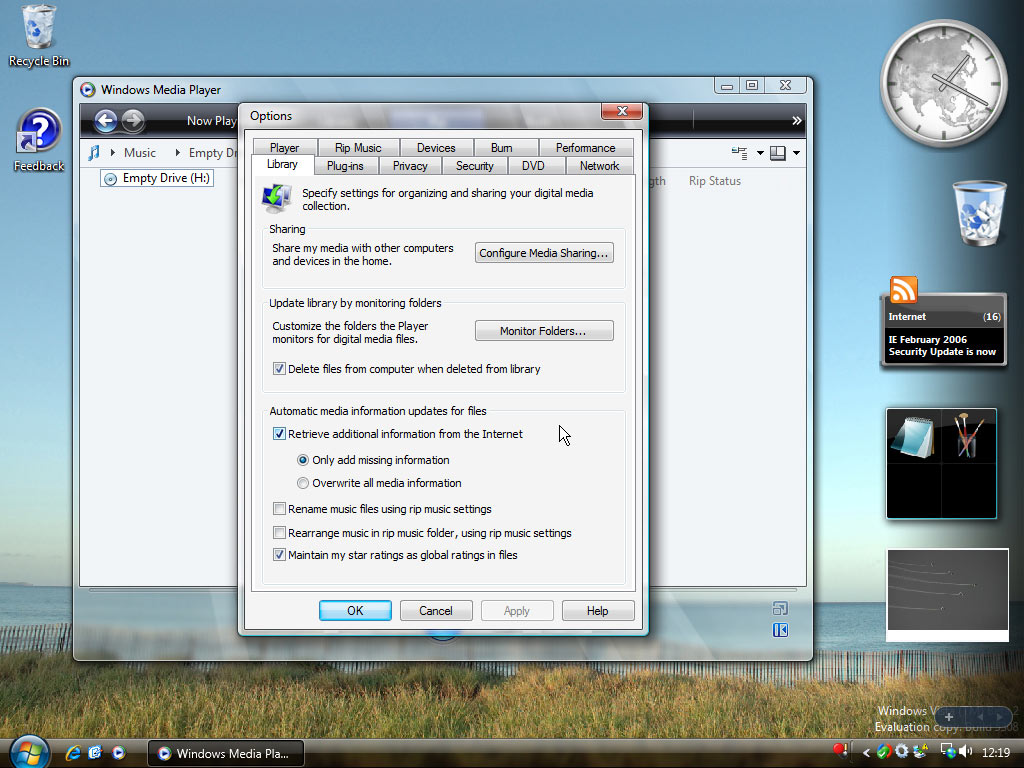Image resolution: width=1024 pixels, height=768 pixels.
Task: Switch to the Privacy tab
Action: tap(410, 166)
